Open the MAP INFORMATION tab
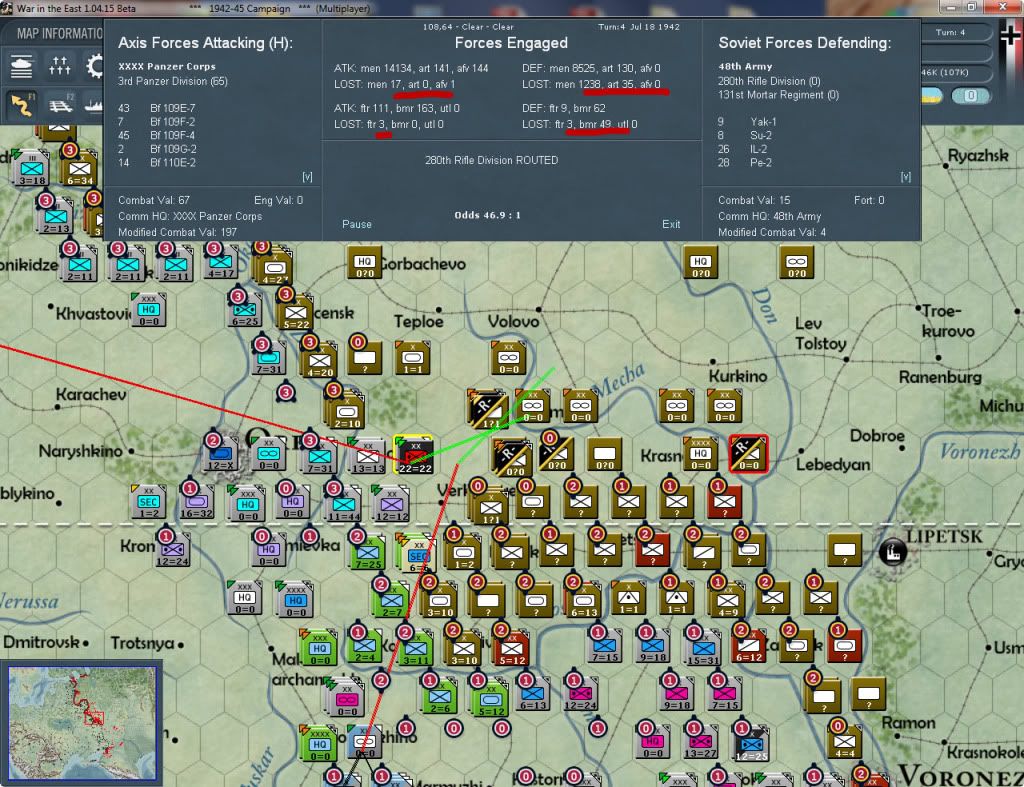 pos(59,33)
